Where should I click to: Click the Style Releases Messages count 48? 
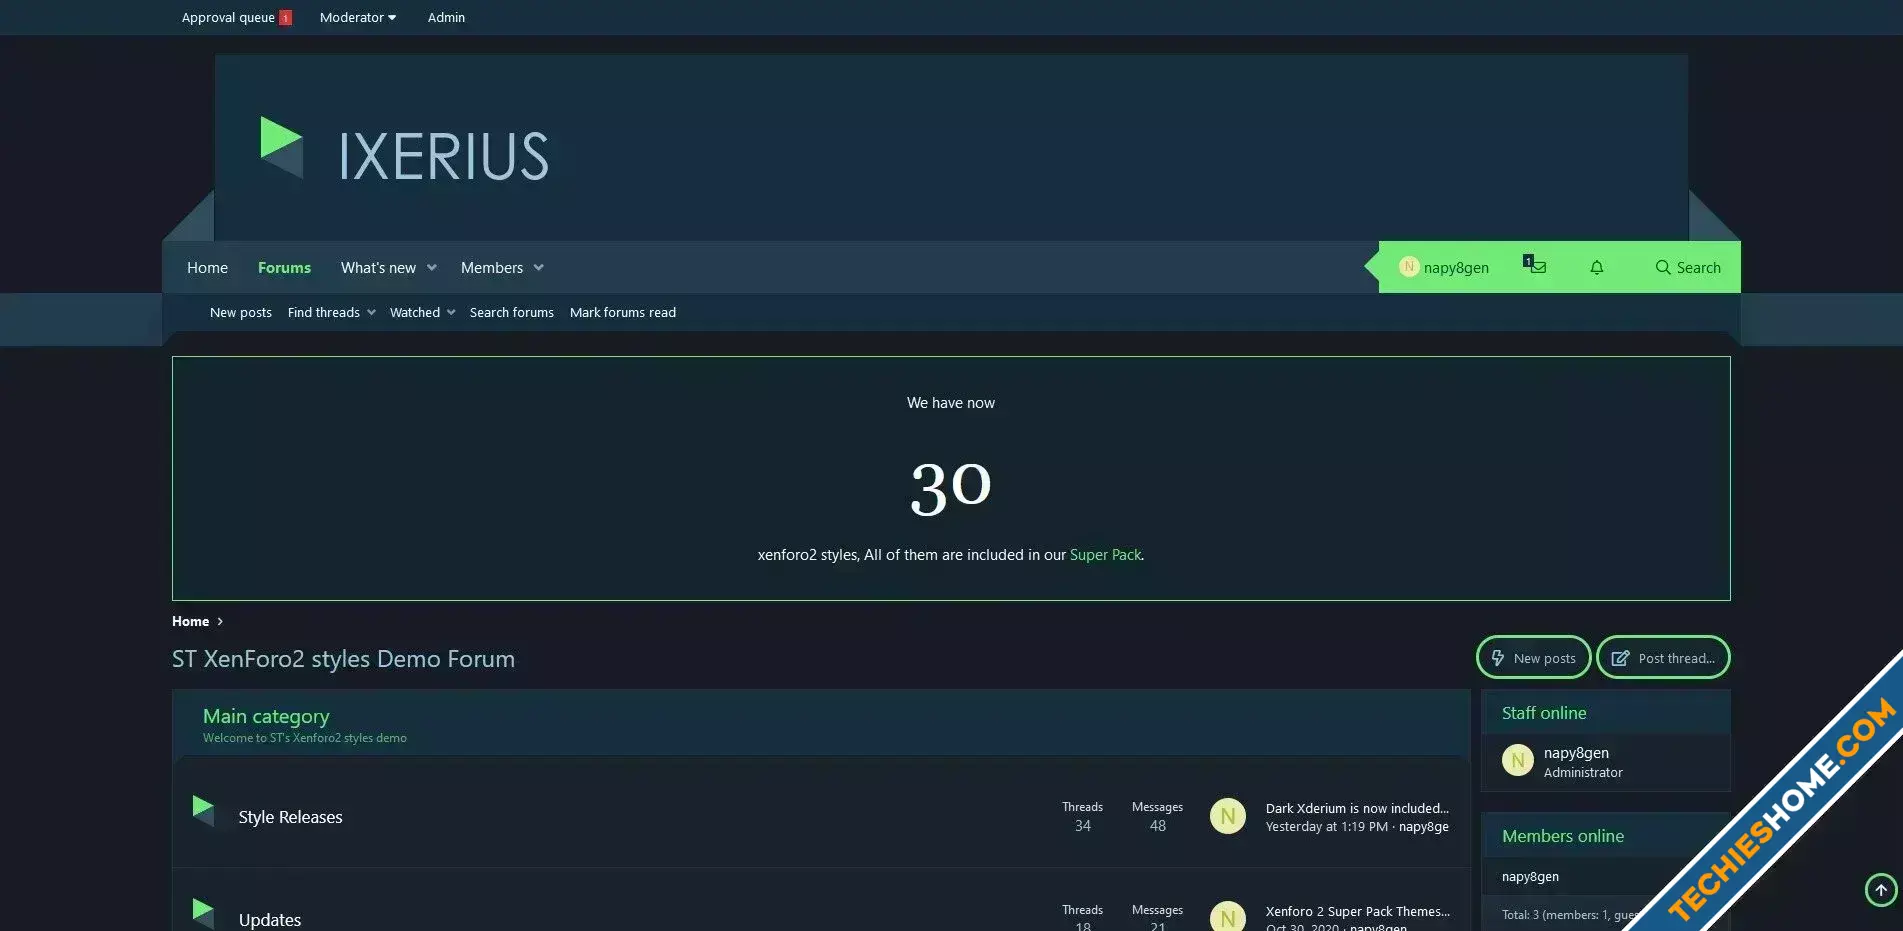[x=1157, y=825]
